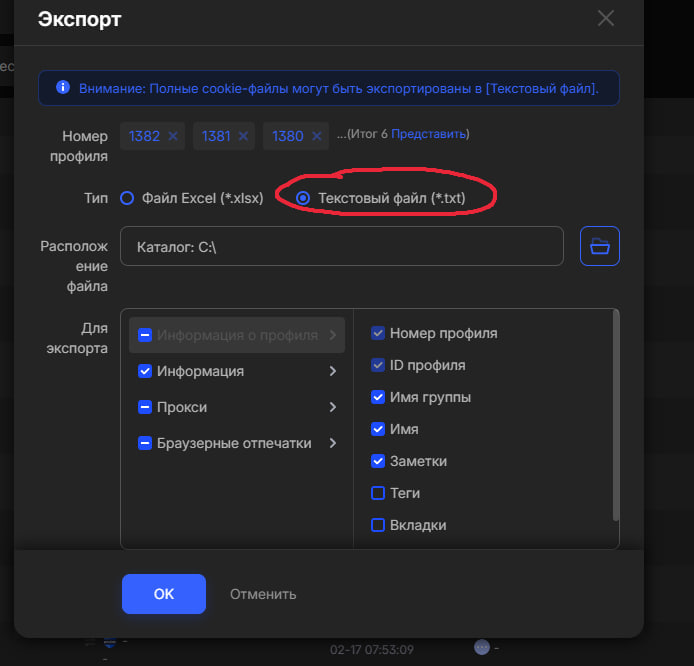Click the blue info icon in warning banner

tap(63, 88)
